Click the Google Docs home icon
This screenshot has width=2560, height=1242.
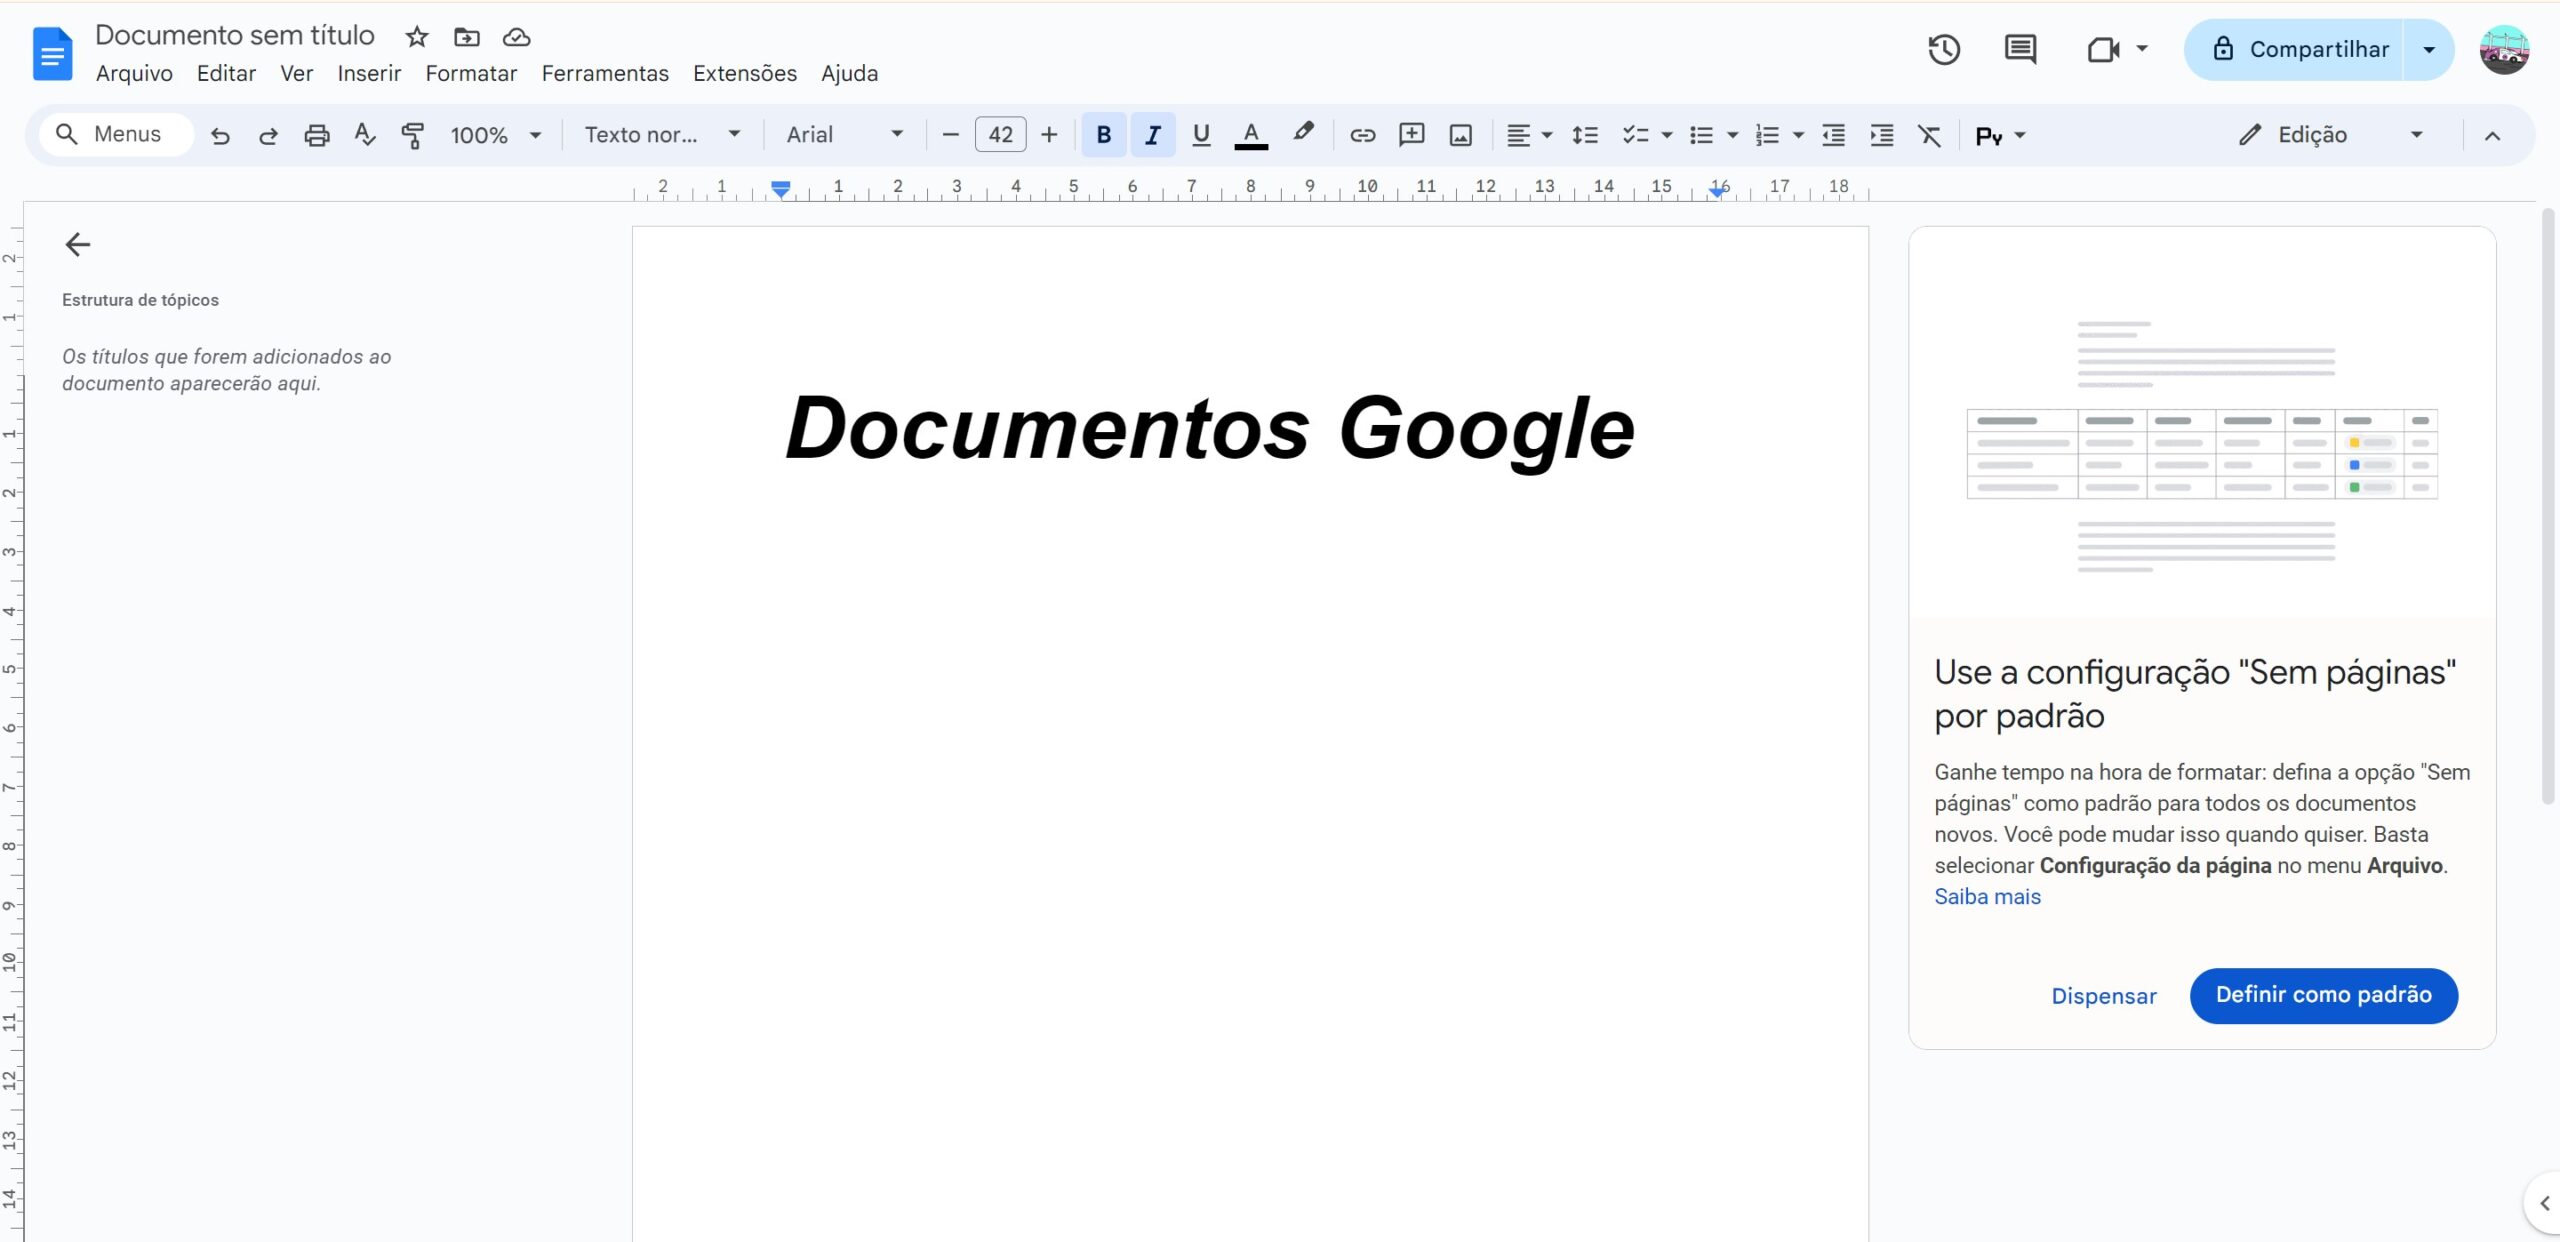pos(52,53)
